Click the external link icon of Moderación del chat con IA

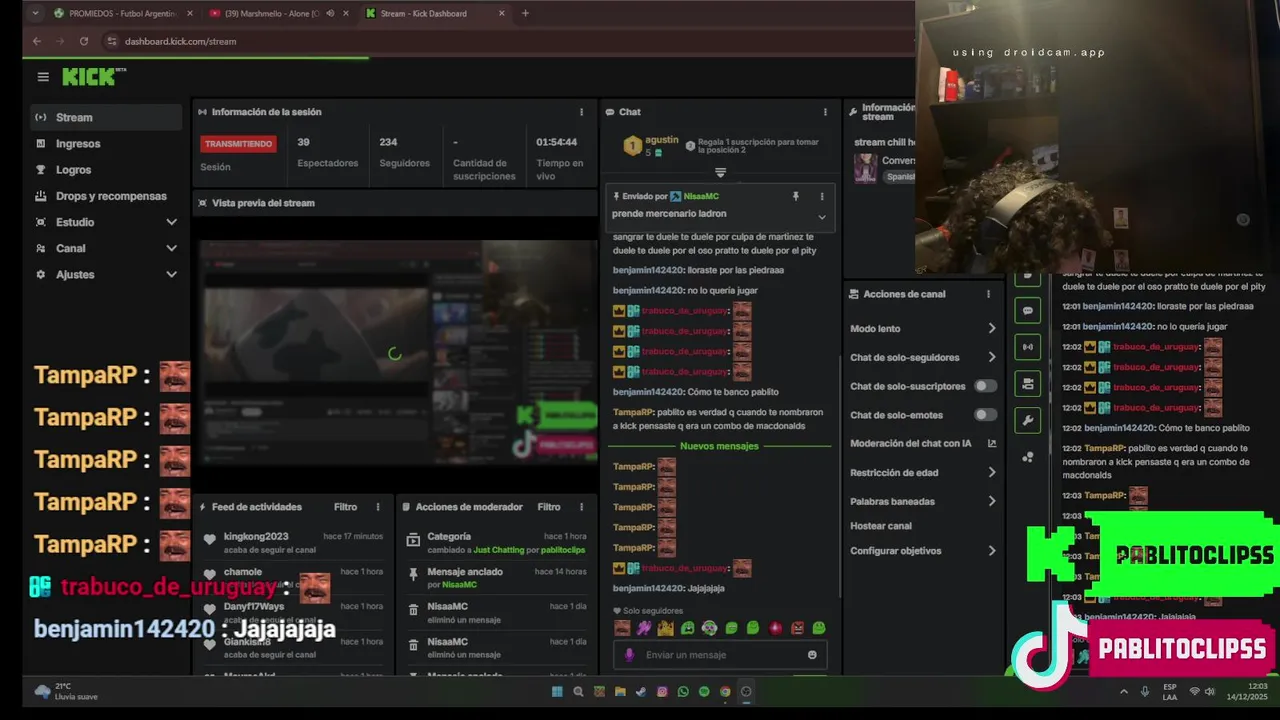(992, 443)
